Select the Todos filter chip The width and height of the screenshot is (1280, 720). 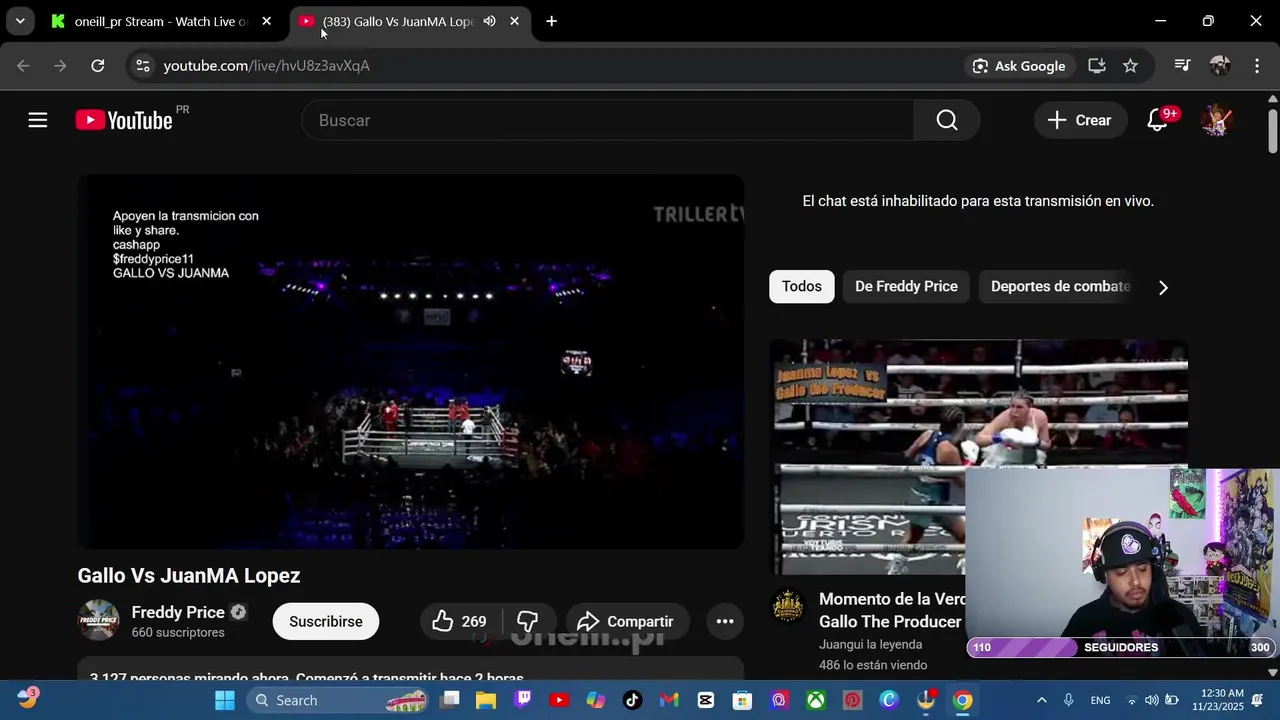(x=801, y=286)
